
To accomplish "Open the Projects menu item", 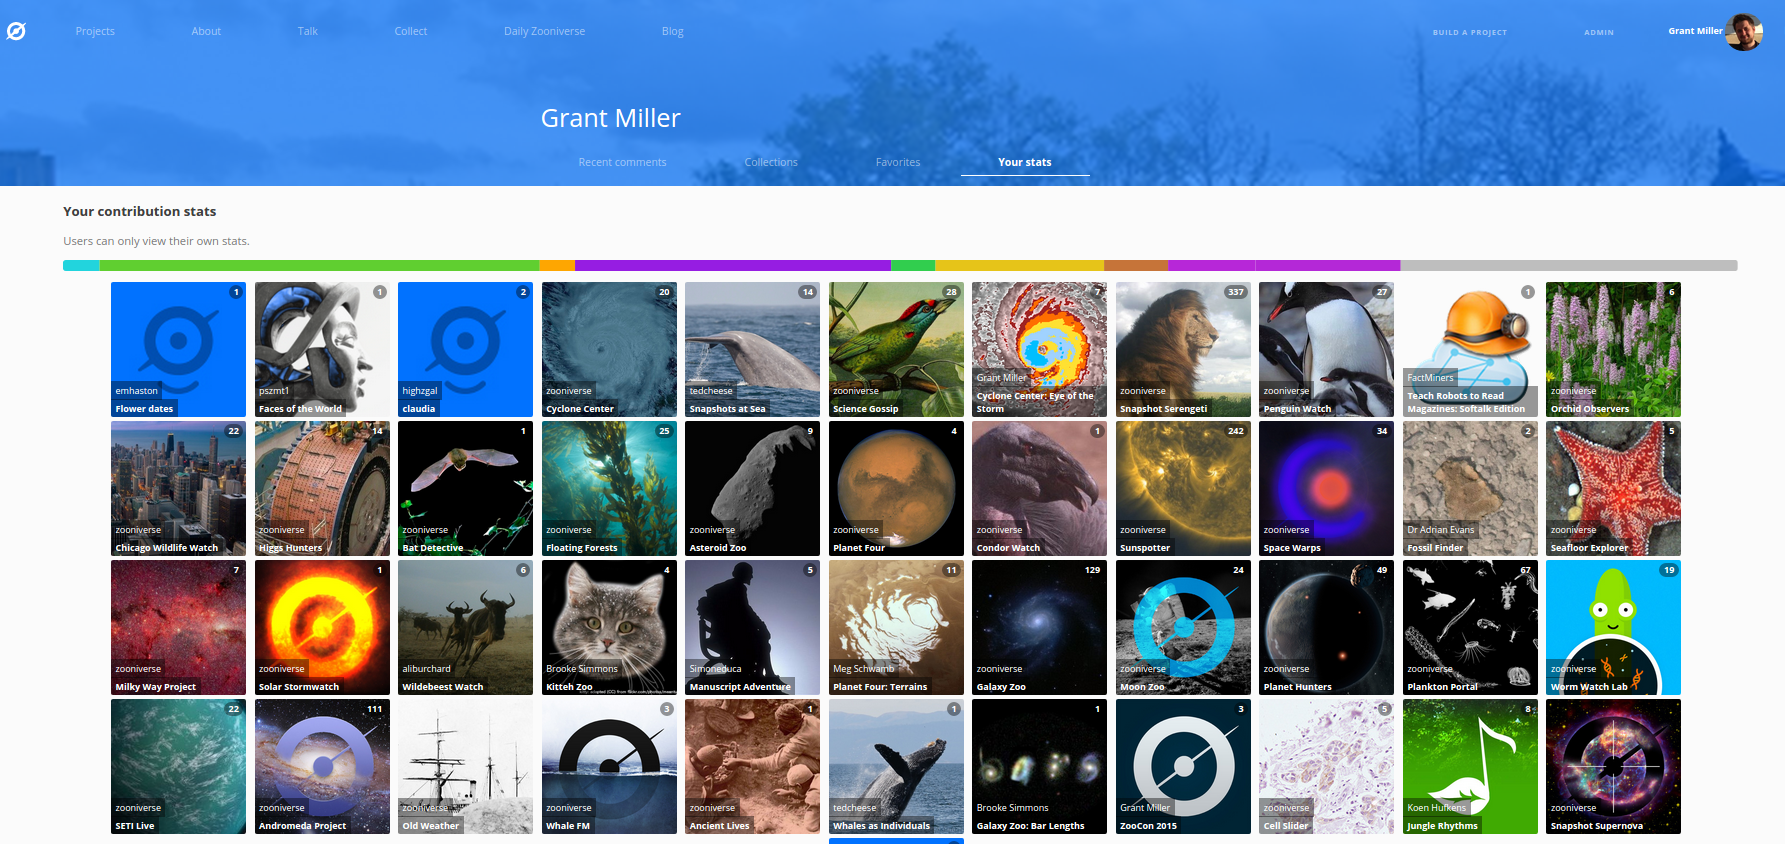I will 95,31.
